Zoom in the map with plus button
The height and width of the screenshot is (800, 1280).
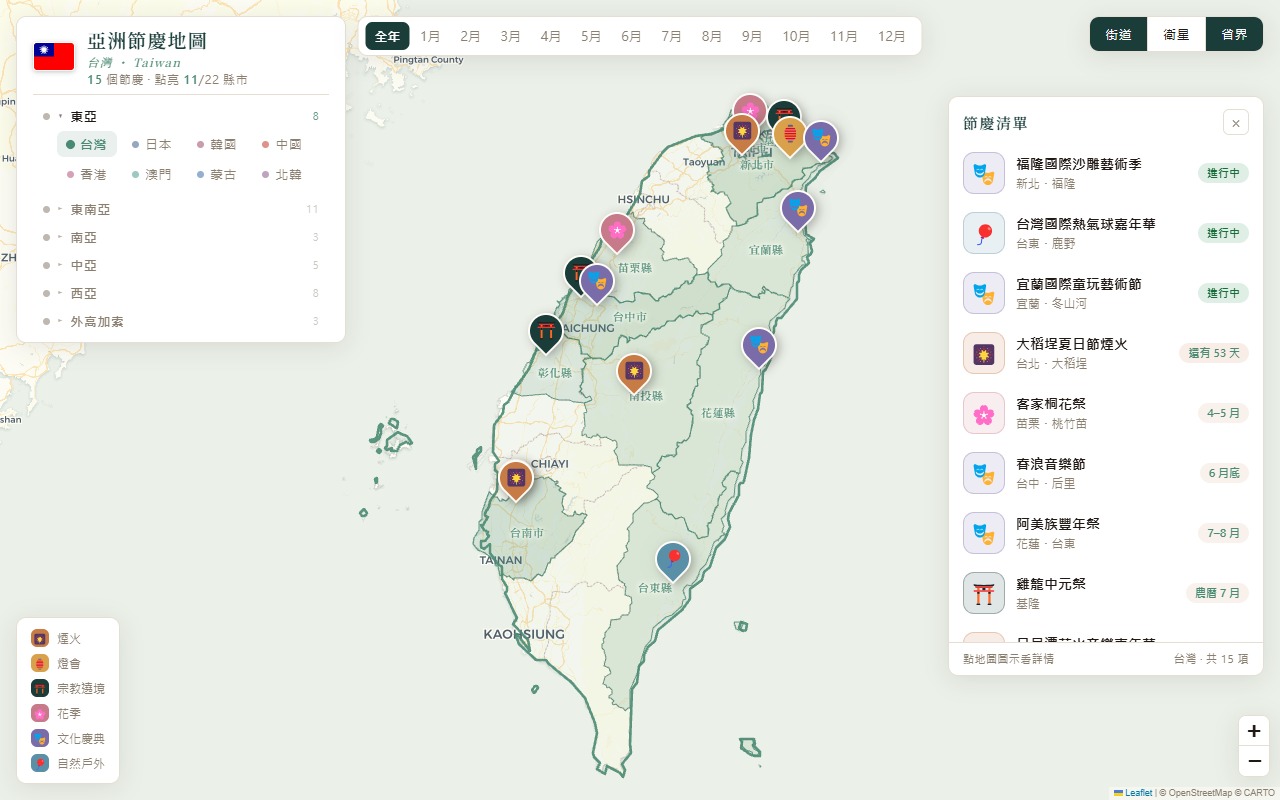coord(1254,731)
